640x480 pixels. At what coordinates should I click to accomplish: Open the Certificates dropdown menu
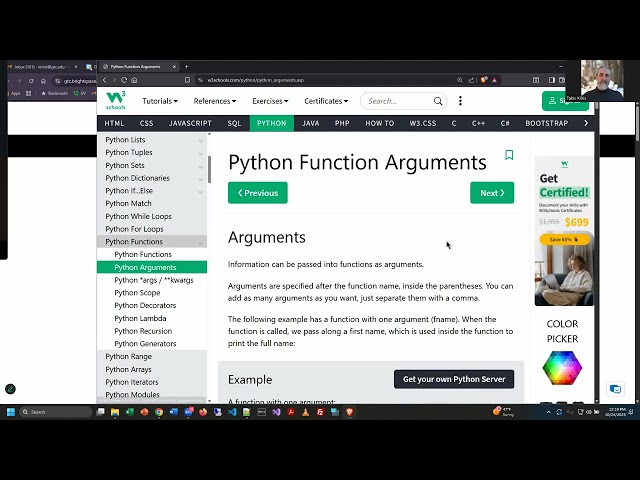coord(326,101)
